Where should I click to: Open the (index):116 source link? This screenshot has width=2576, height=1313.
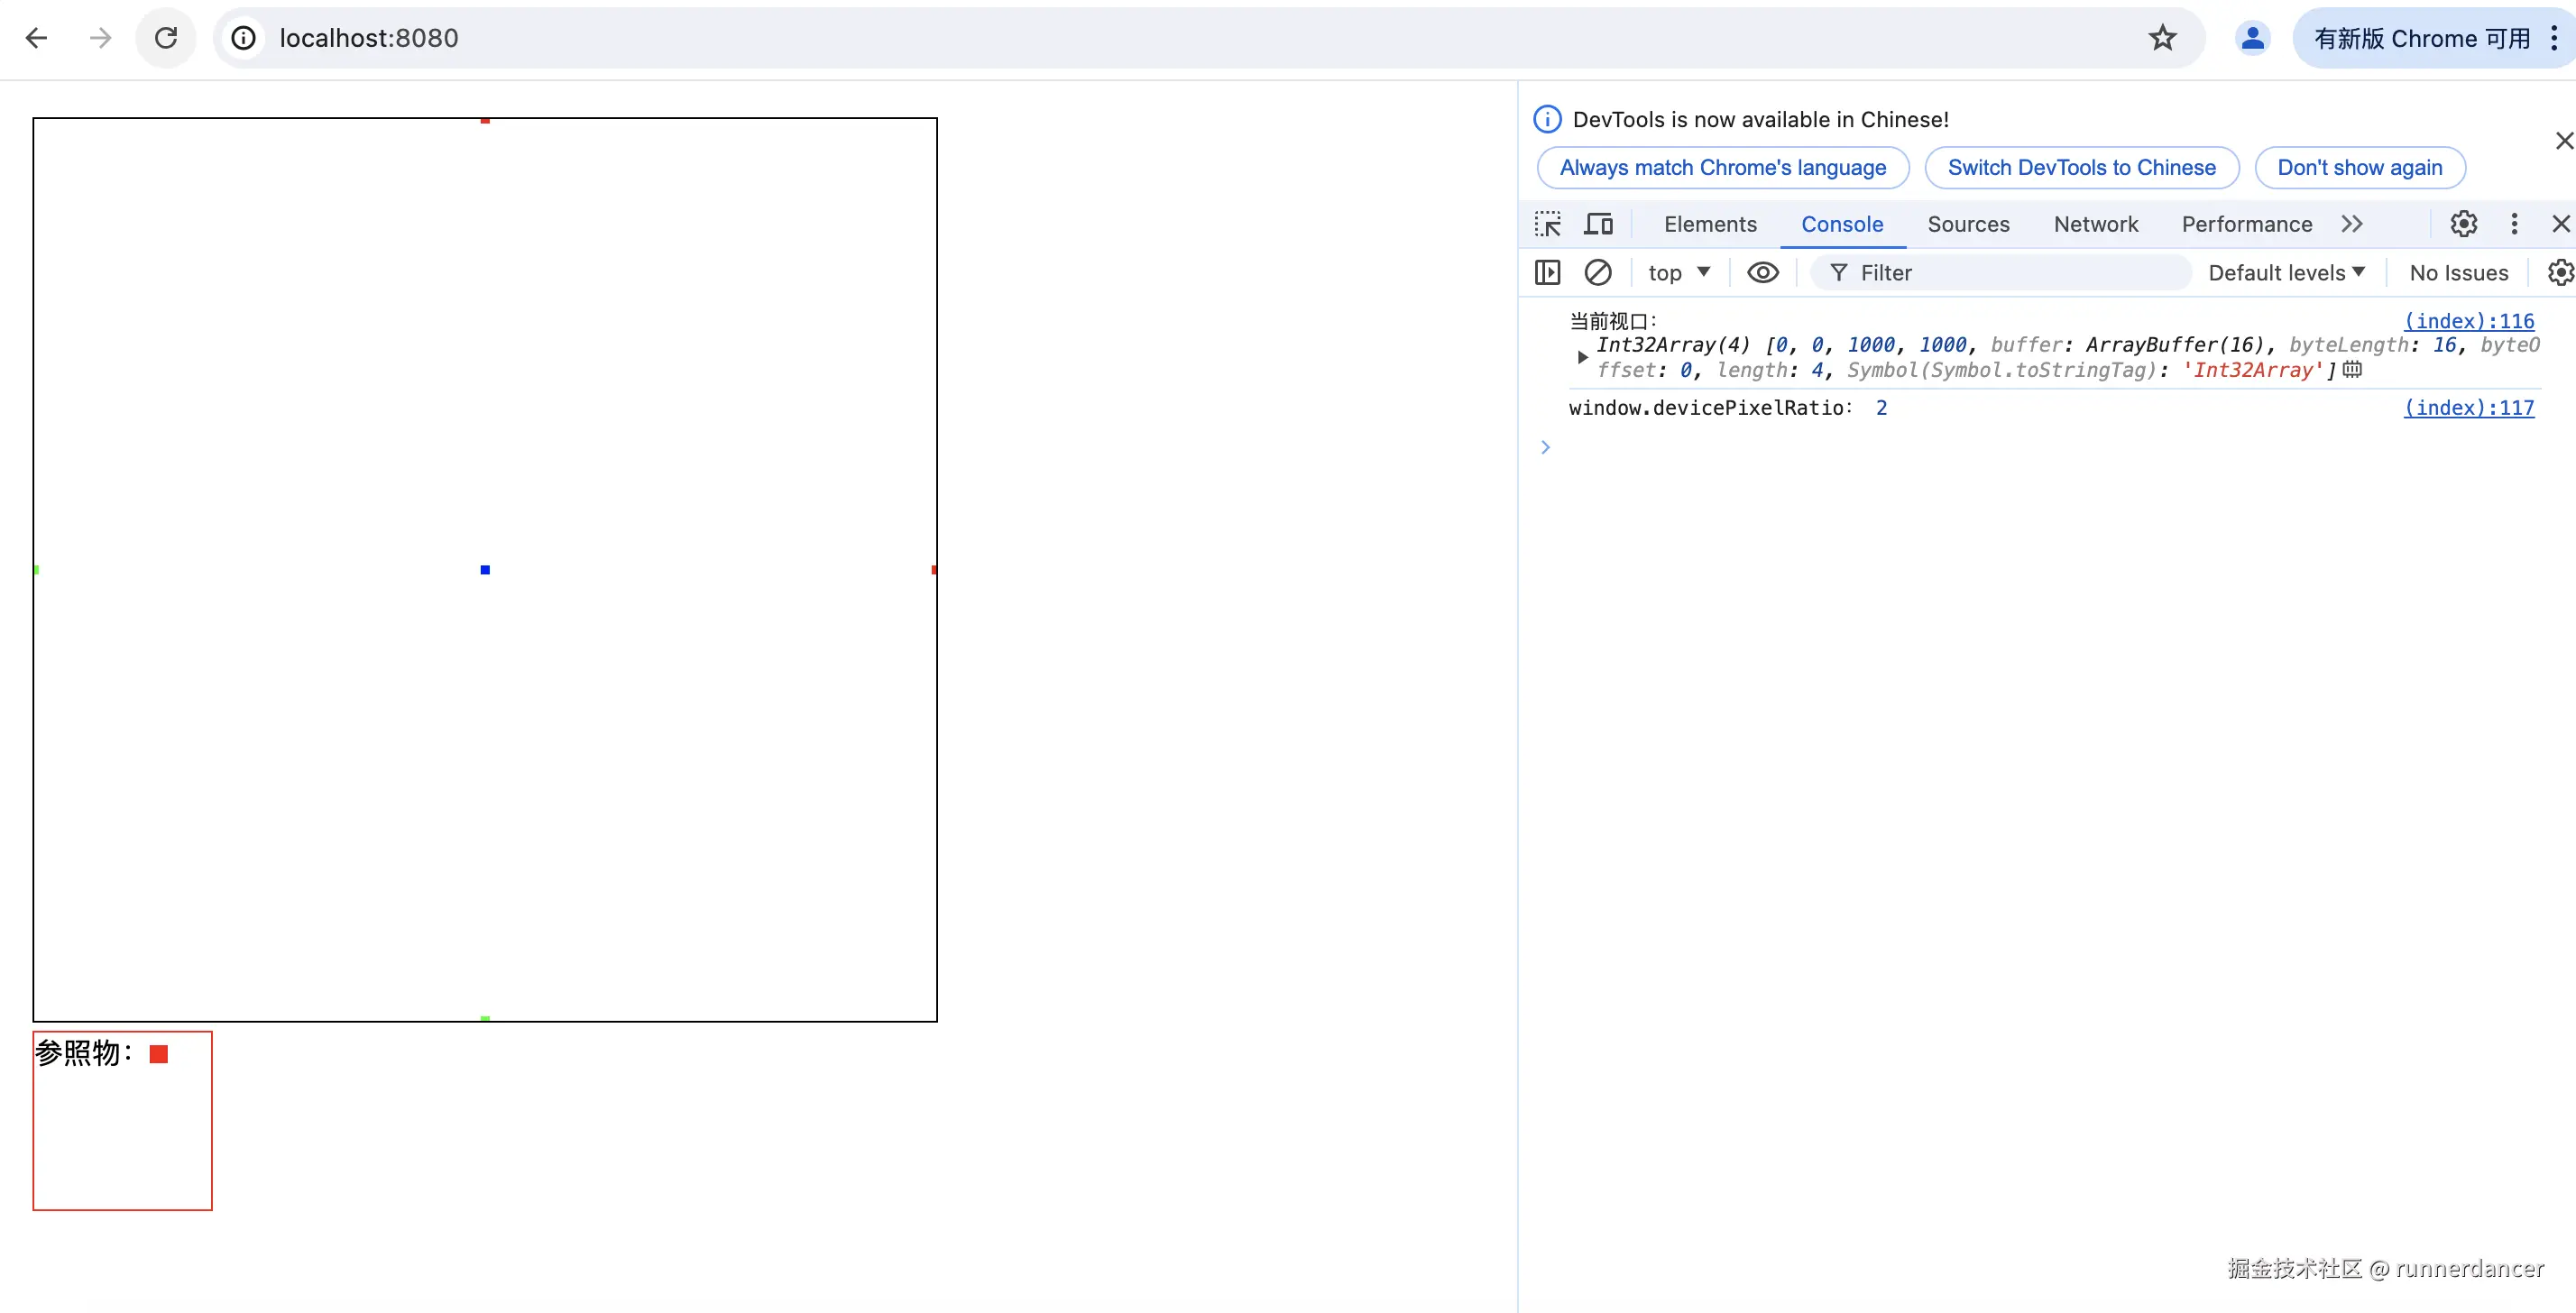(x=2468, y=321)
